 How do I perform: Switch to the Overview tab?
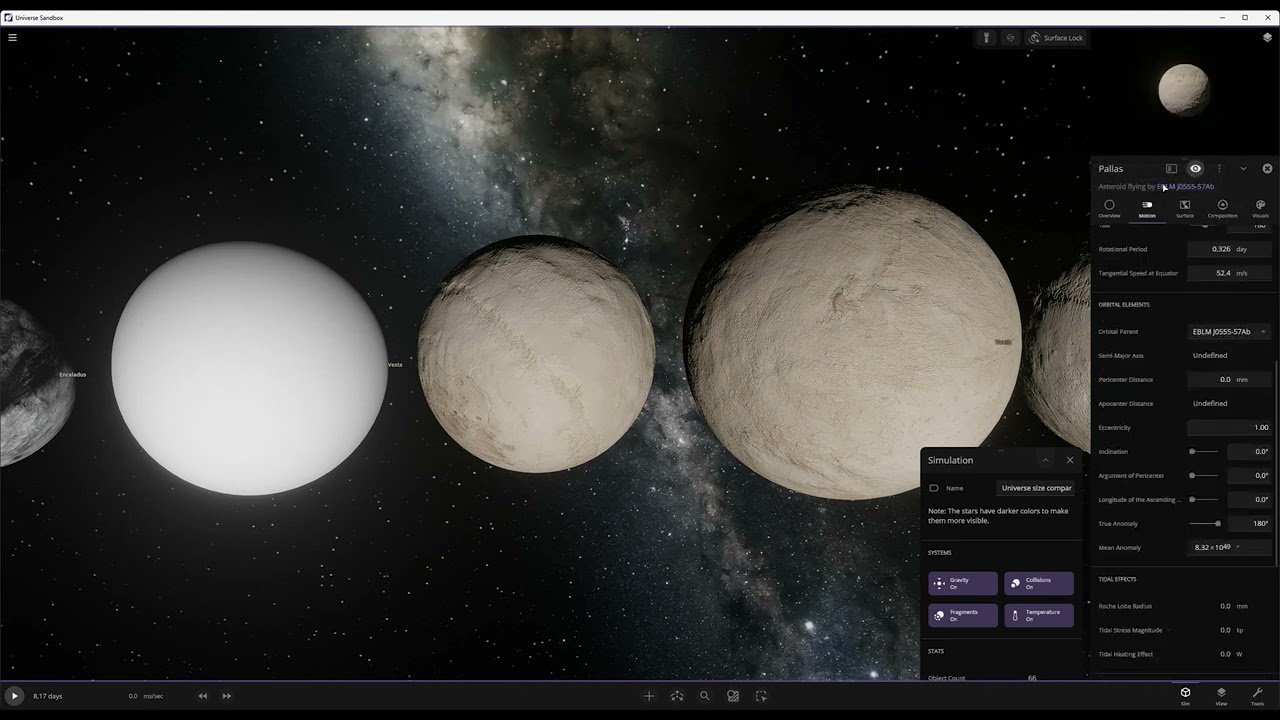(x=1109, y=208)
